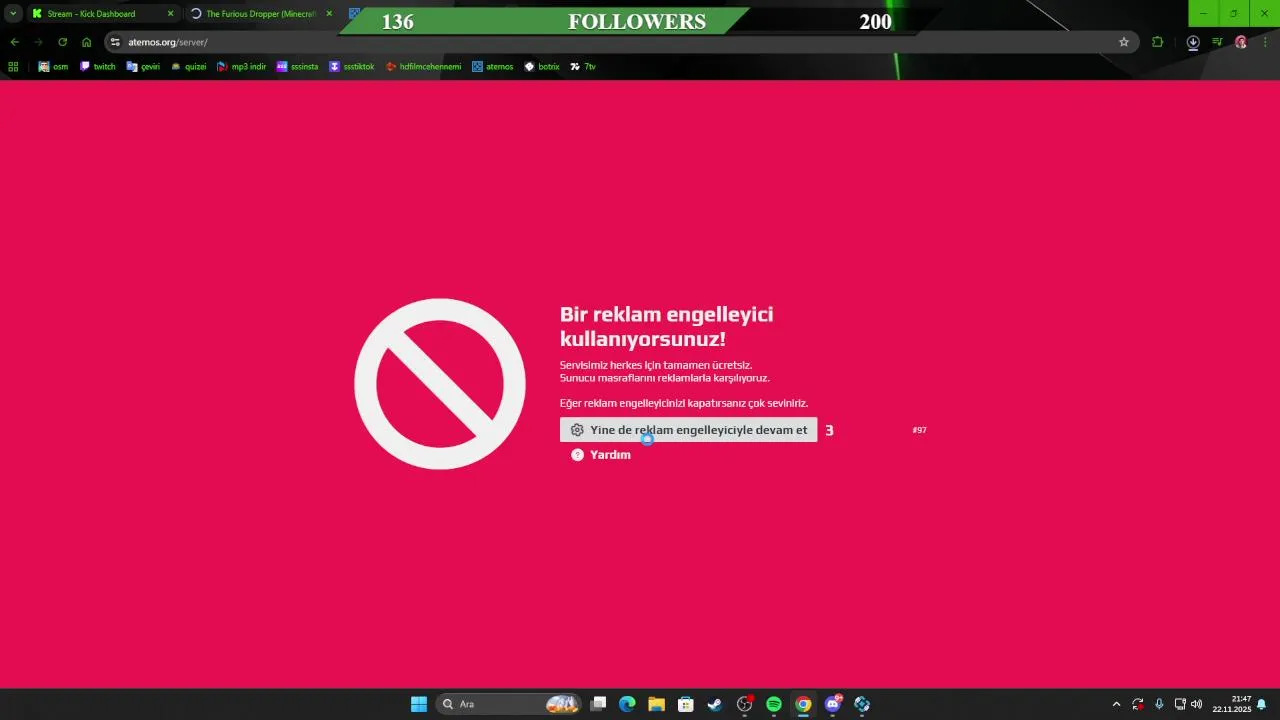
Task: Open the ssstiktok bookmark
Action: click(352, 67)
